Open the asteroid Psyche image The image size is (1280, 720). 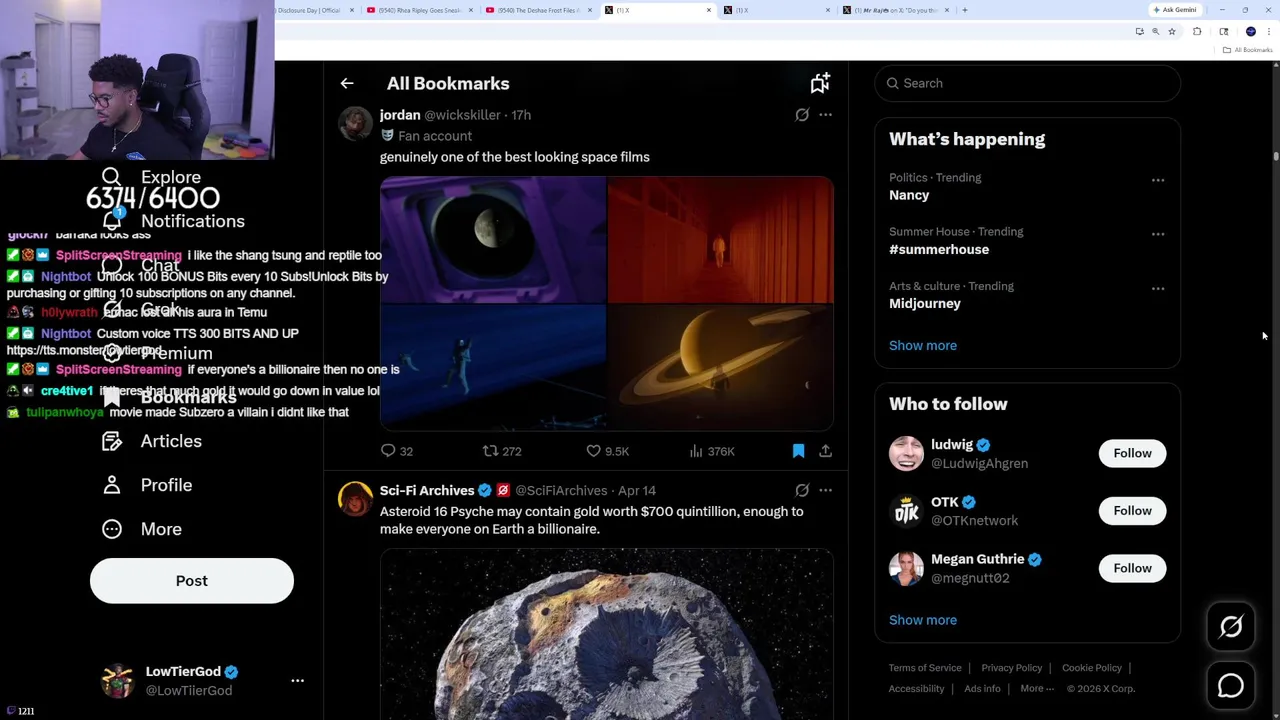(607, 634)
